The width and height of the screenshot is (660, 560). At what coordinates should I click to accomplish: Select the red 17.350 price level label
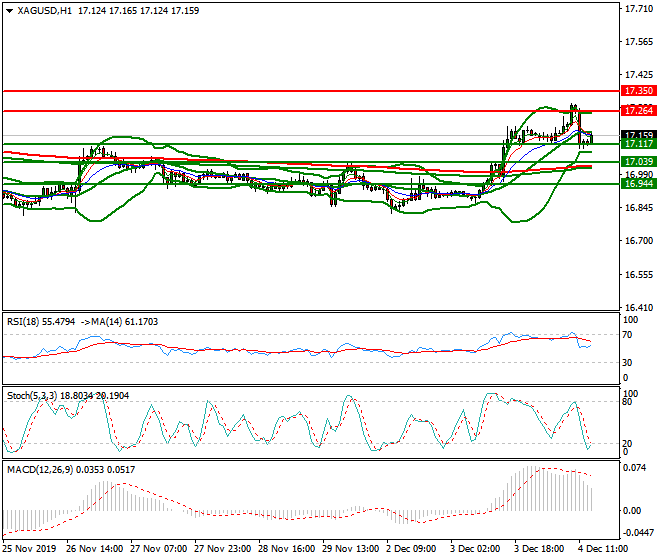[639, 91]
